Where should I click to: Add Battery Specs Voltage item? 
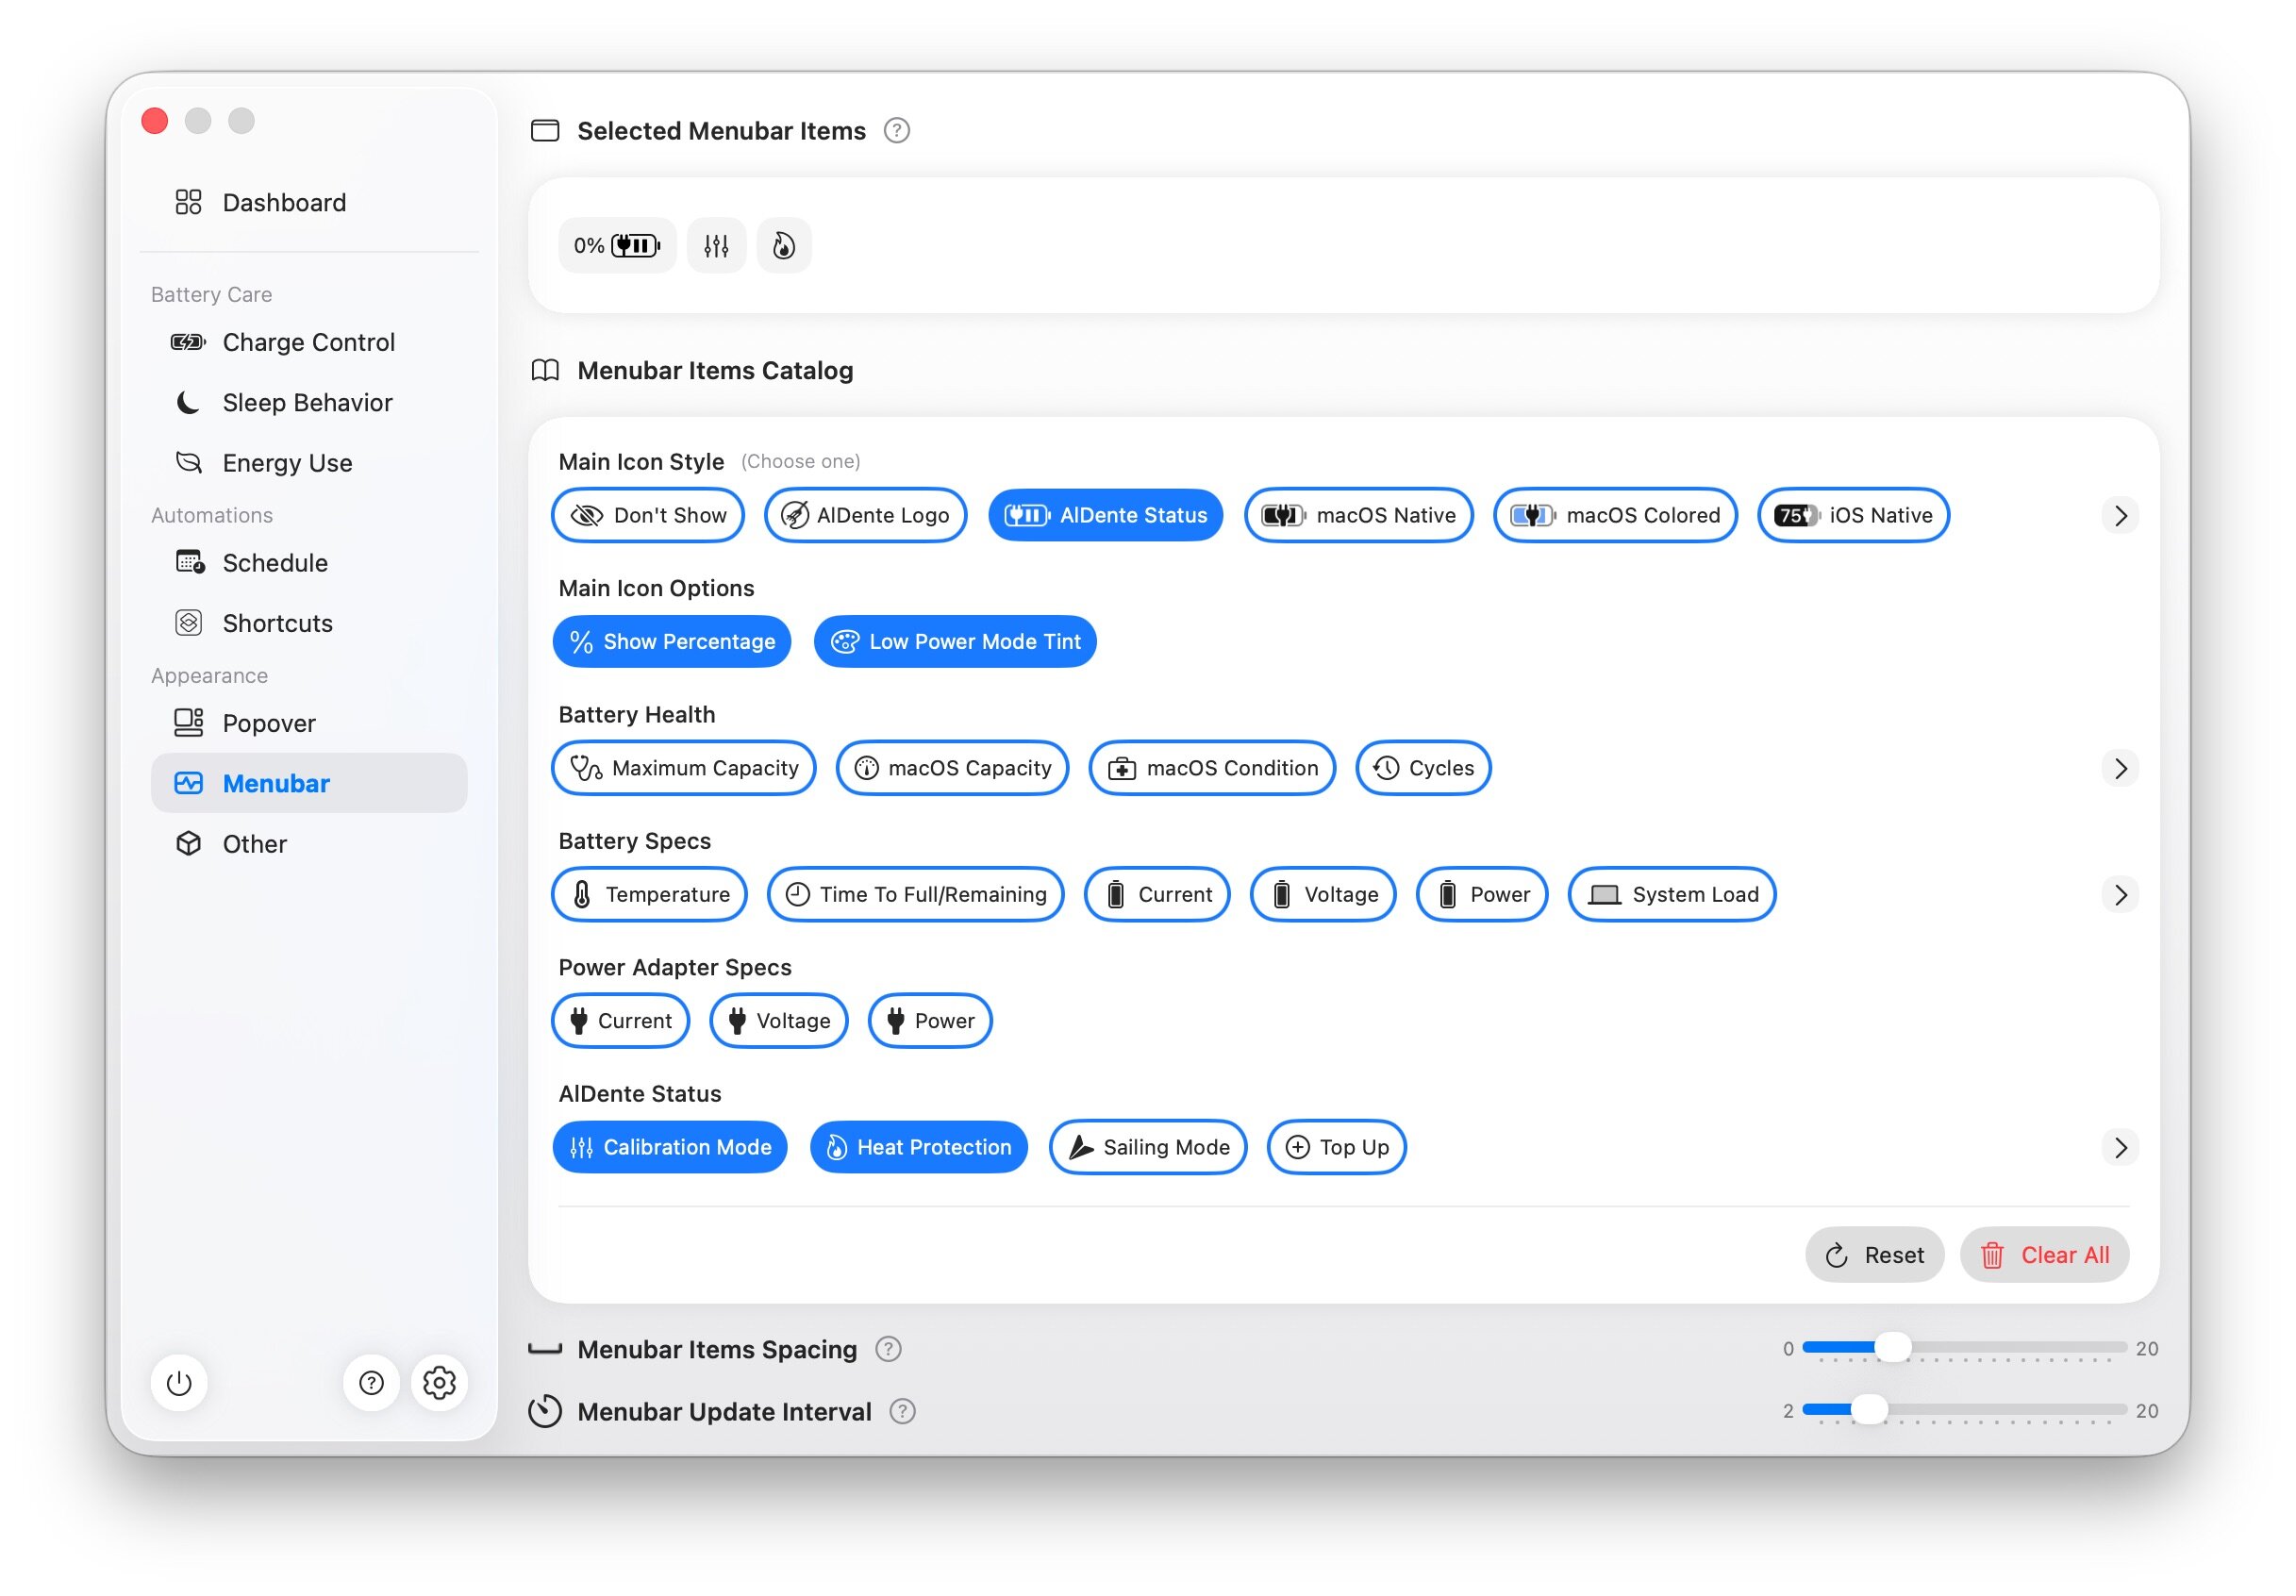click(x=1323, y=895)
